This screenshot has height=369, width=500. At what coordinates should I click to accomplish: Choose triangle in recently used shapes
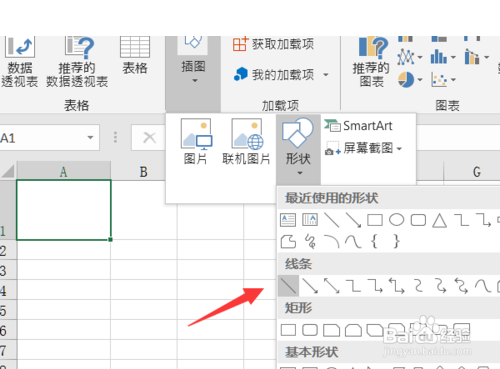pyautogui.click(x=440, y=220)
